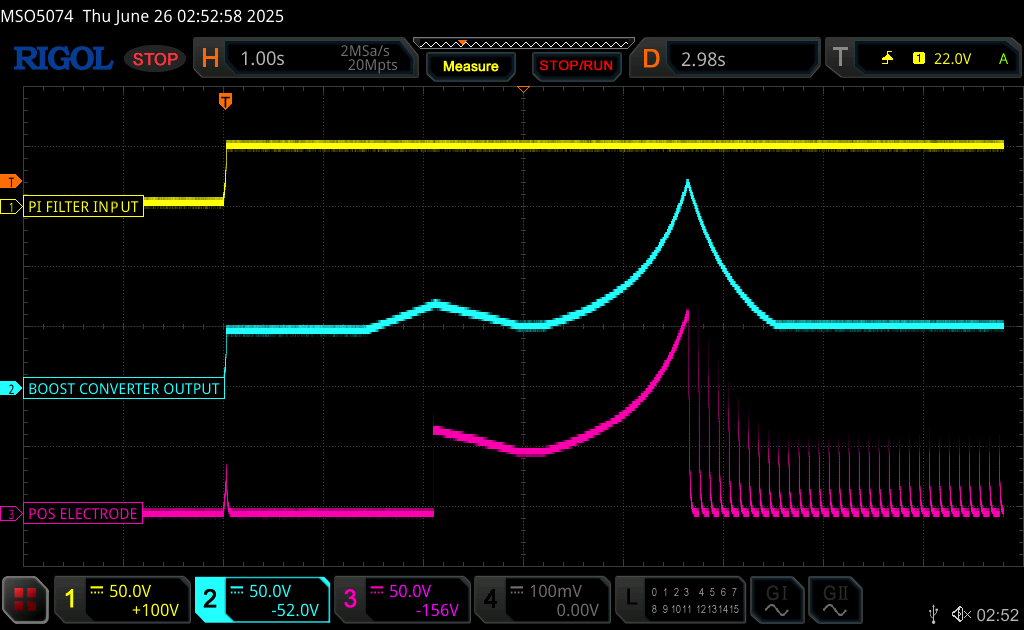Tap the red STOP status indicator
The height and width of the screenshot is (630, 1024).
coord(155,59)
